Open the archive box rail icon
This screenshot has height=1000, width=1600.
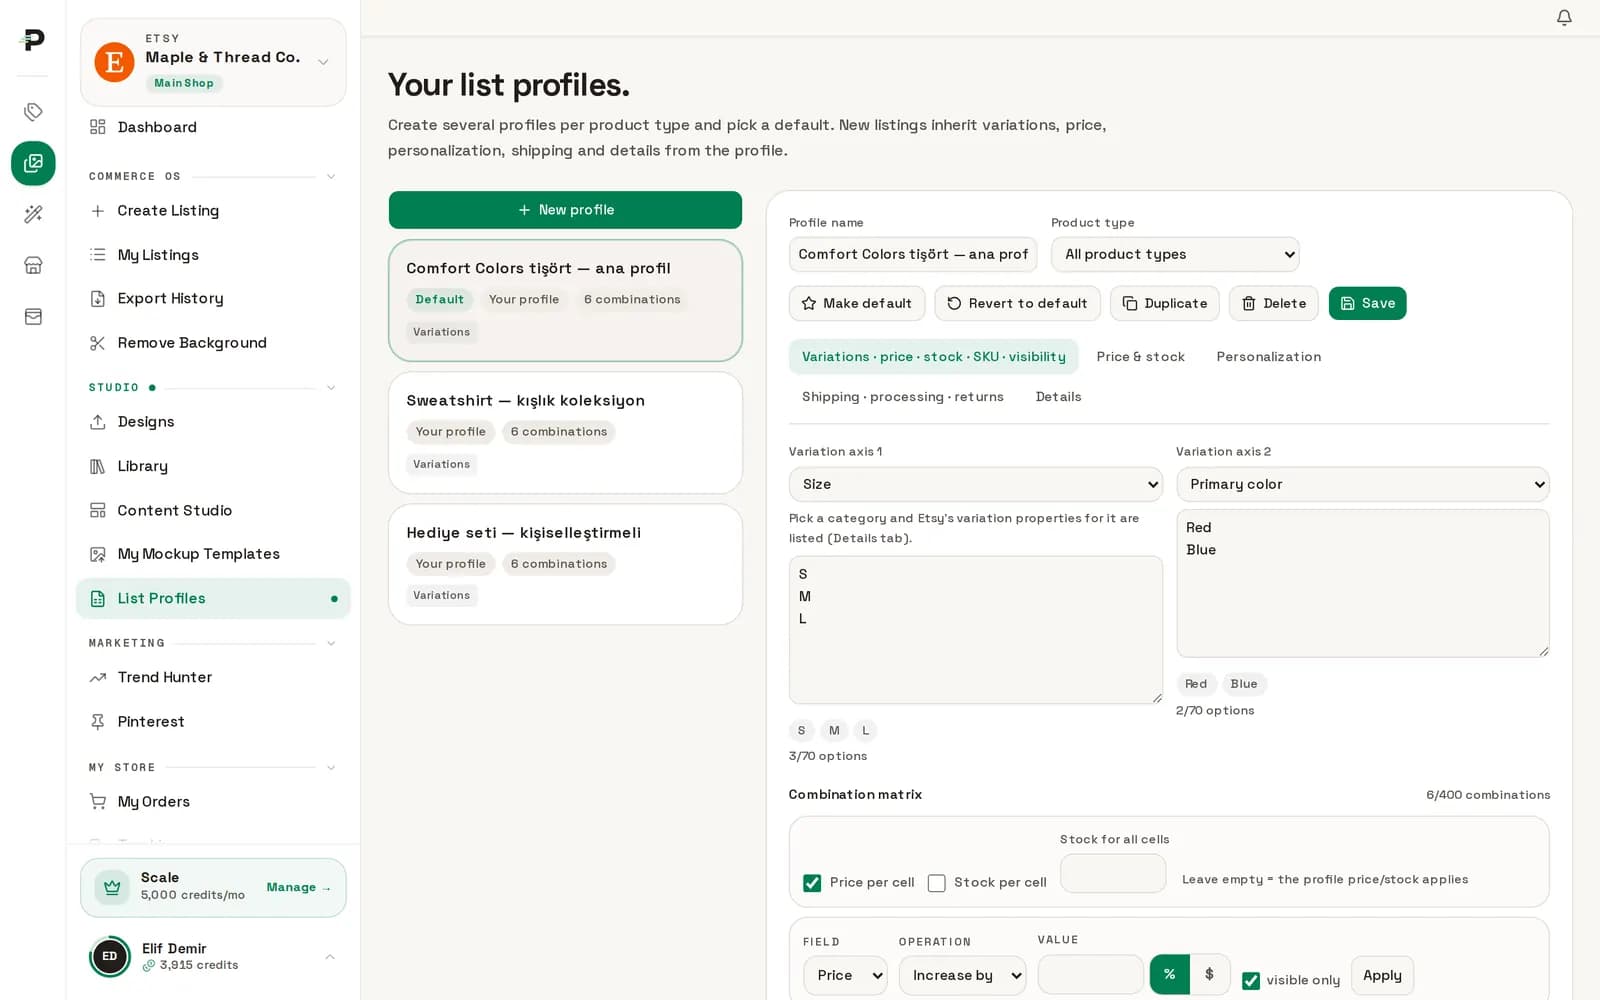[33, 316]
